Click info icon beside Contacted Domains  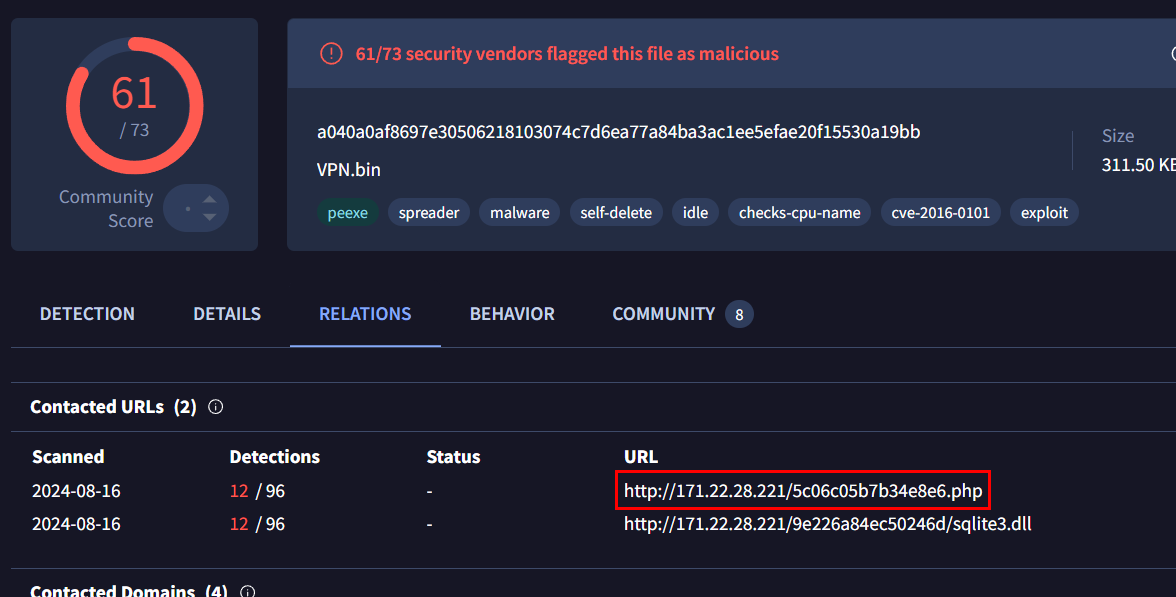click(247, 591)
